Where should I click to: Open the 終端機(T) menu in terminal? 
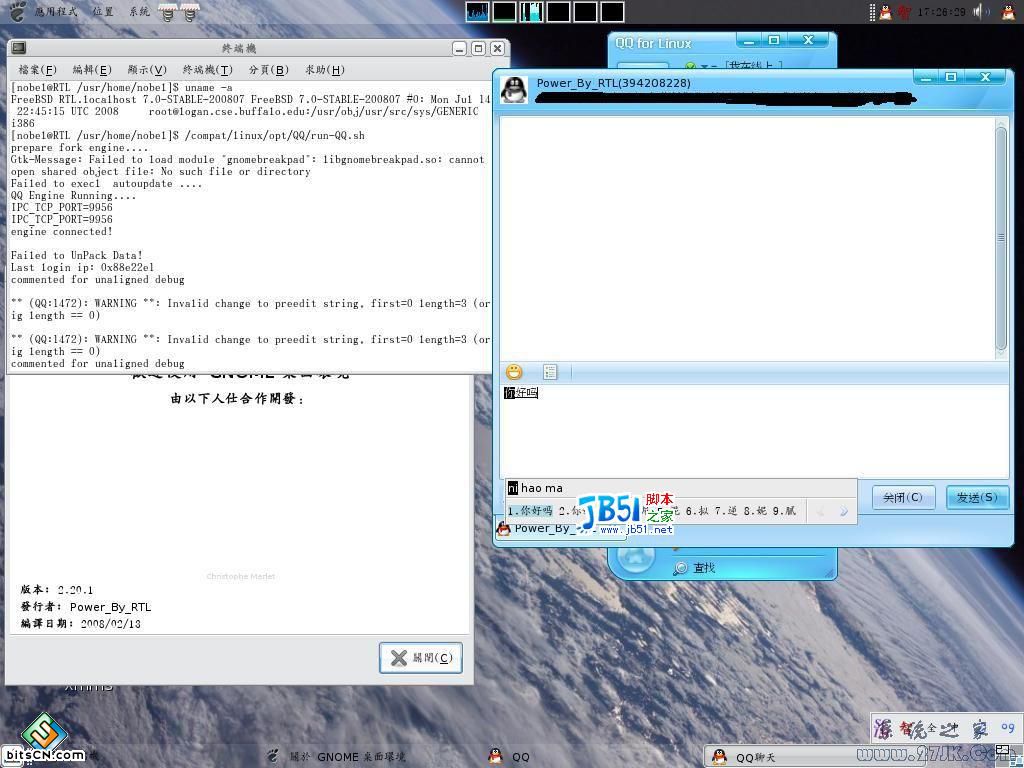(x=207, y=70)
